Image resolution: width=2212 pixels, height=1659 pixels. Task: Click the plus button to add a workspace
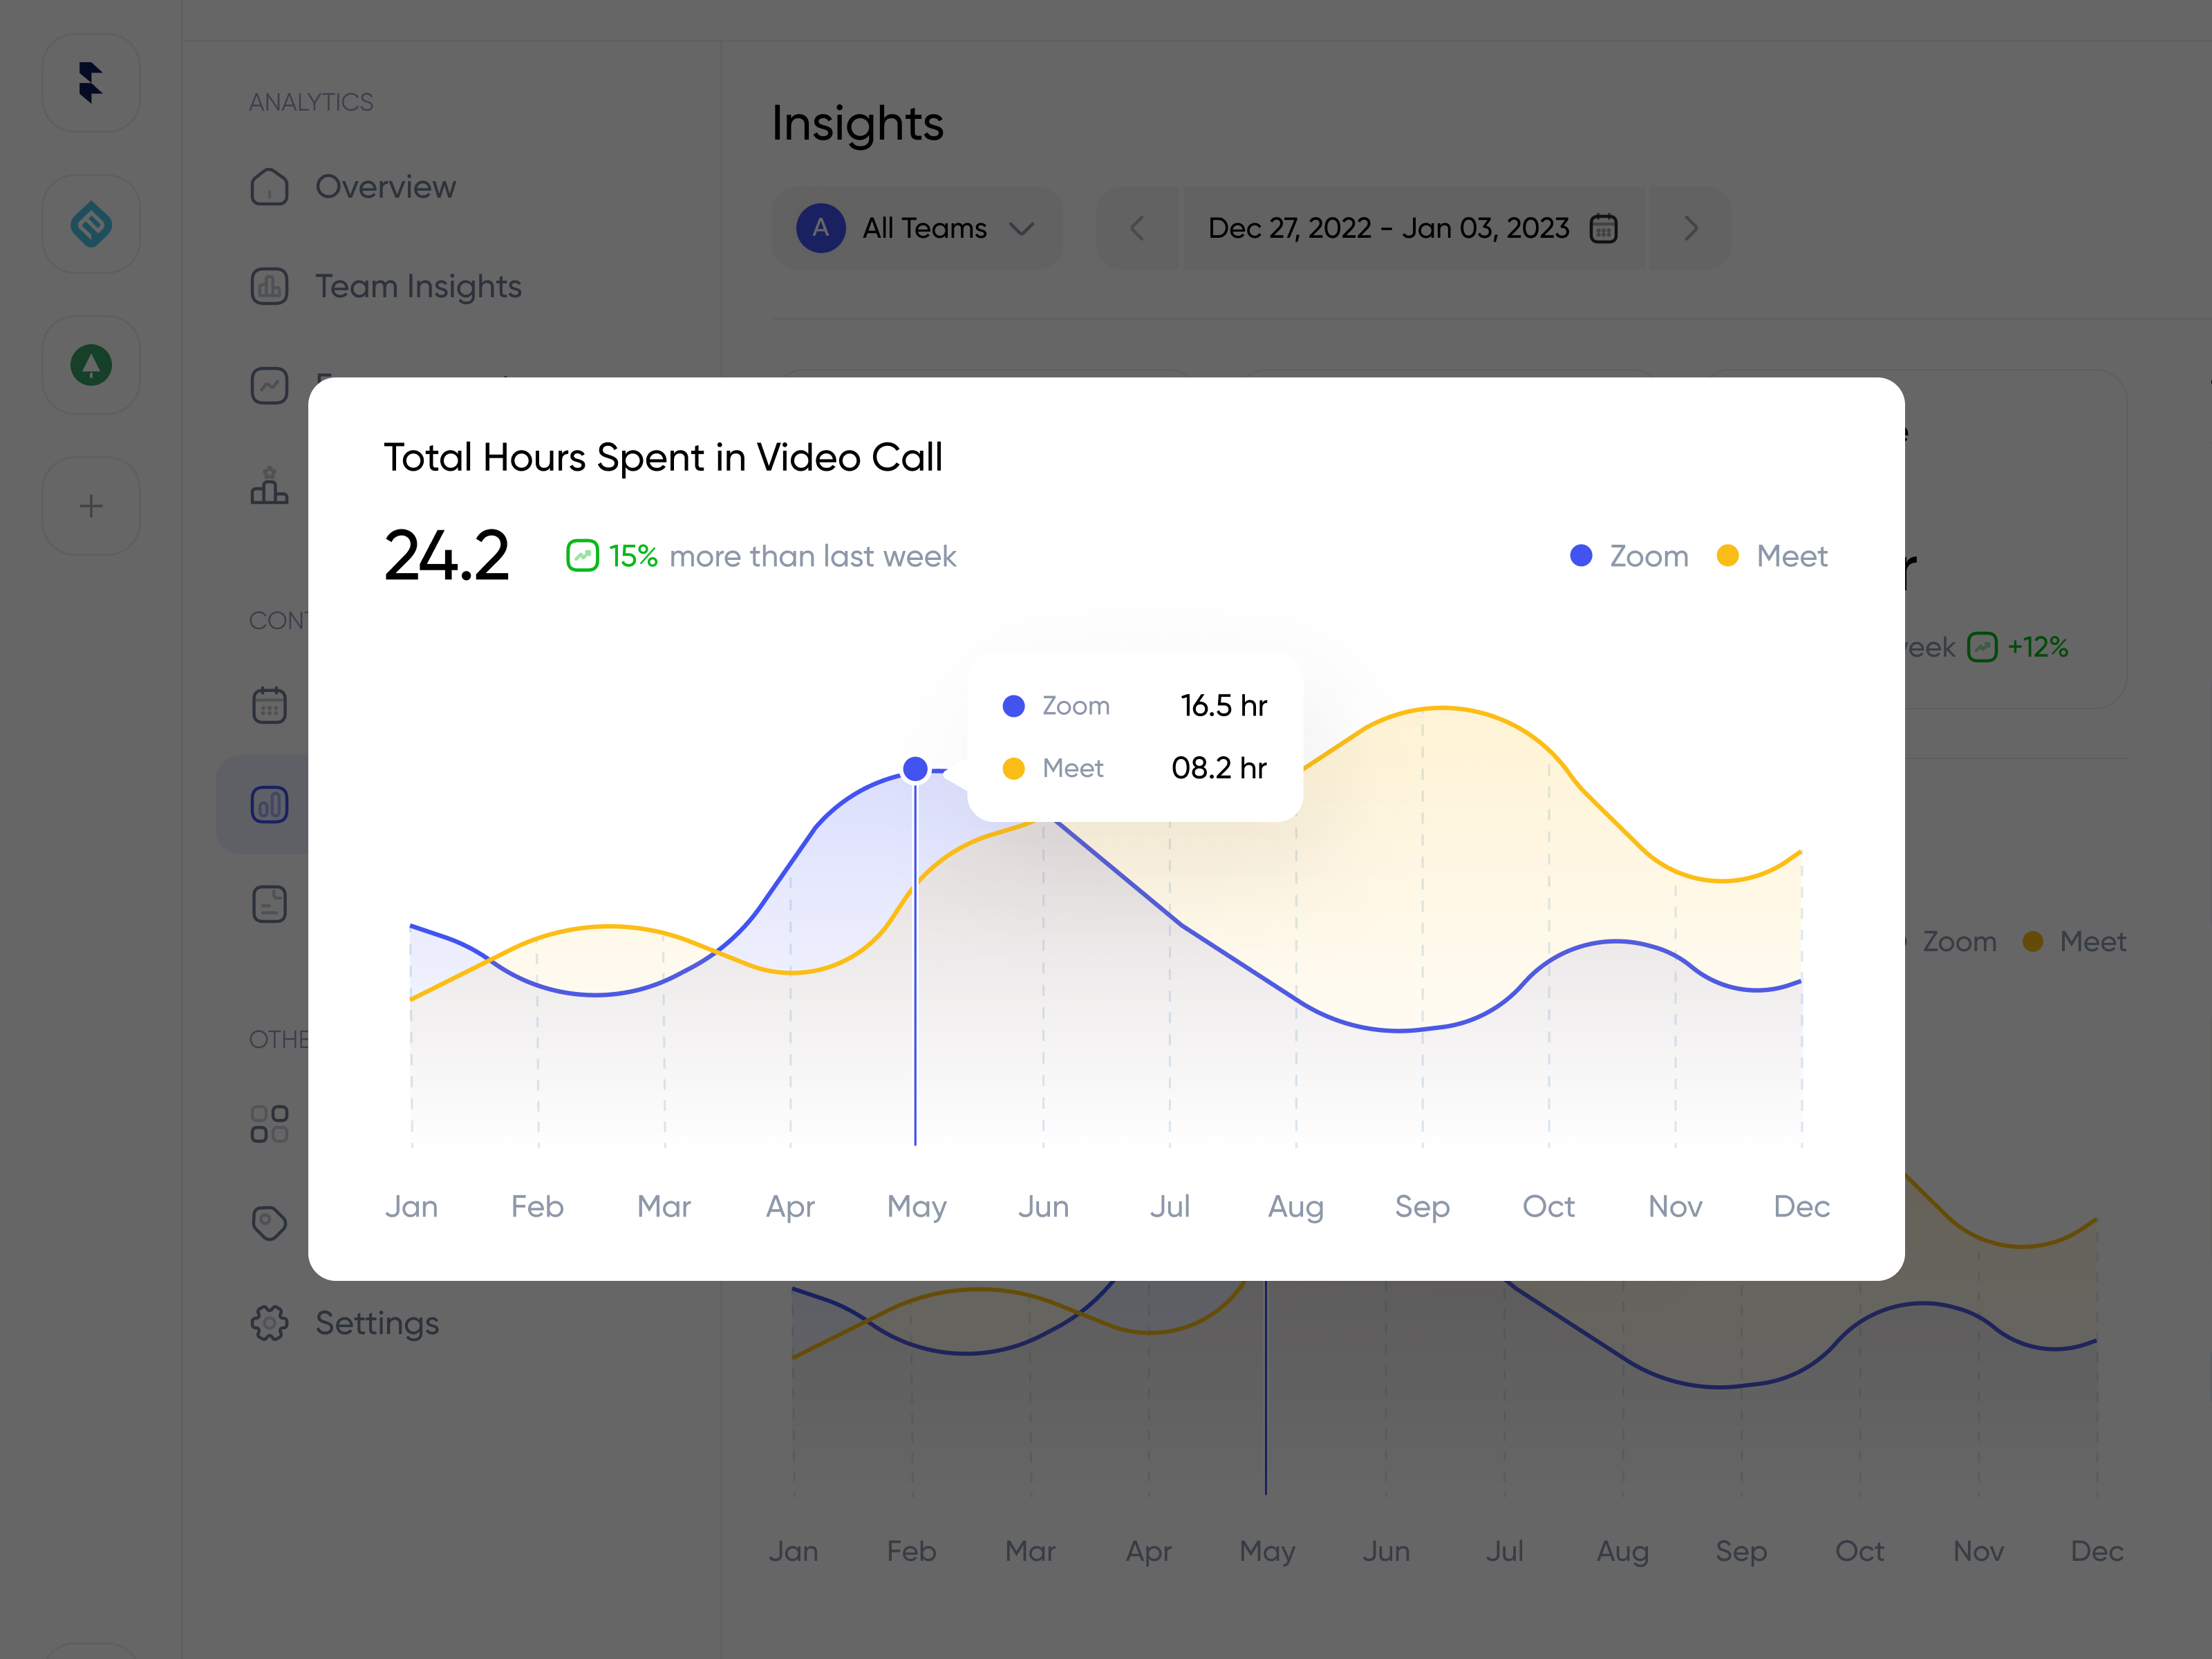(91, 506)
